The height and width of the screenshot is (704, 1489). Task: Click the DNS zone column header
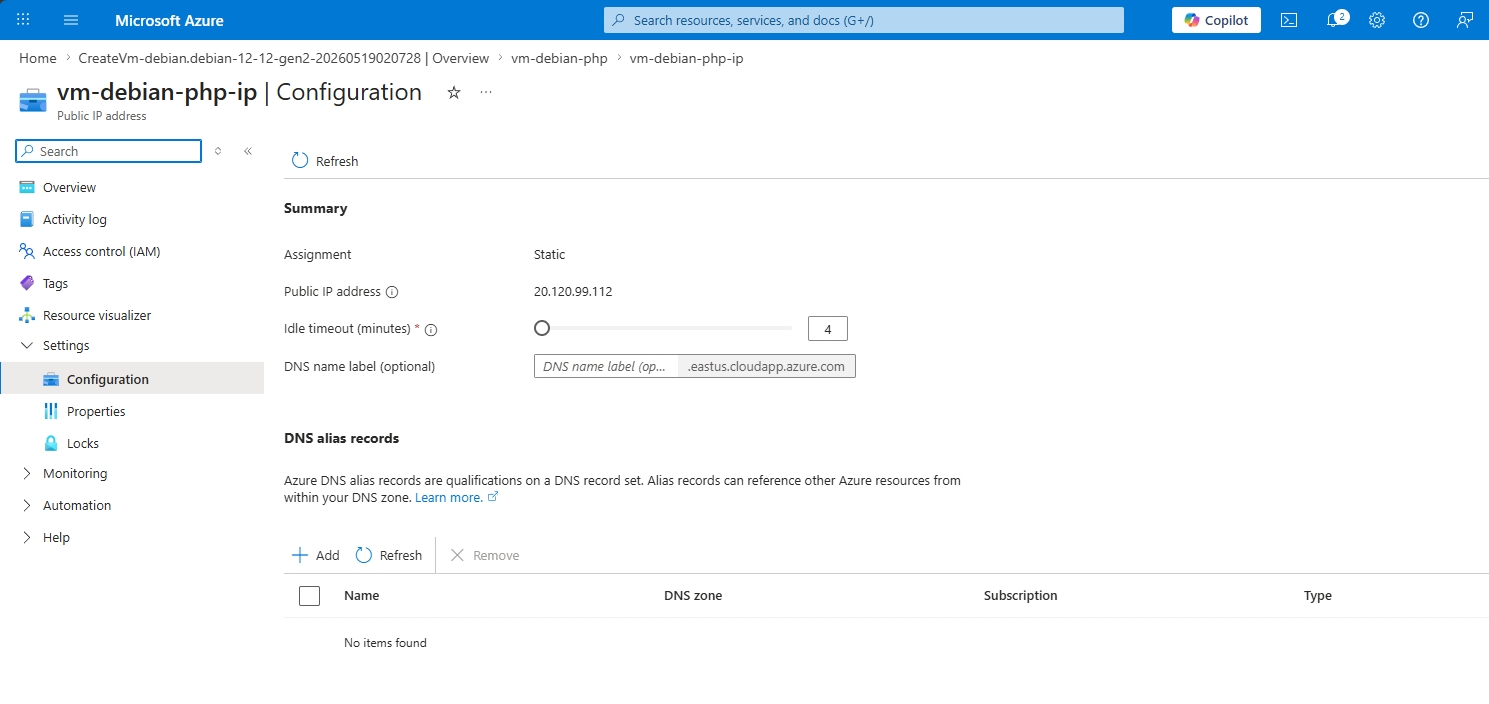click(x=693, y=595)
